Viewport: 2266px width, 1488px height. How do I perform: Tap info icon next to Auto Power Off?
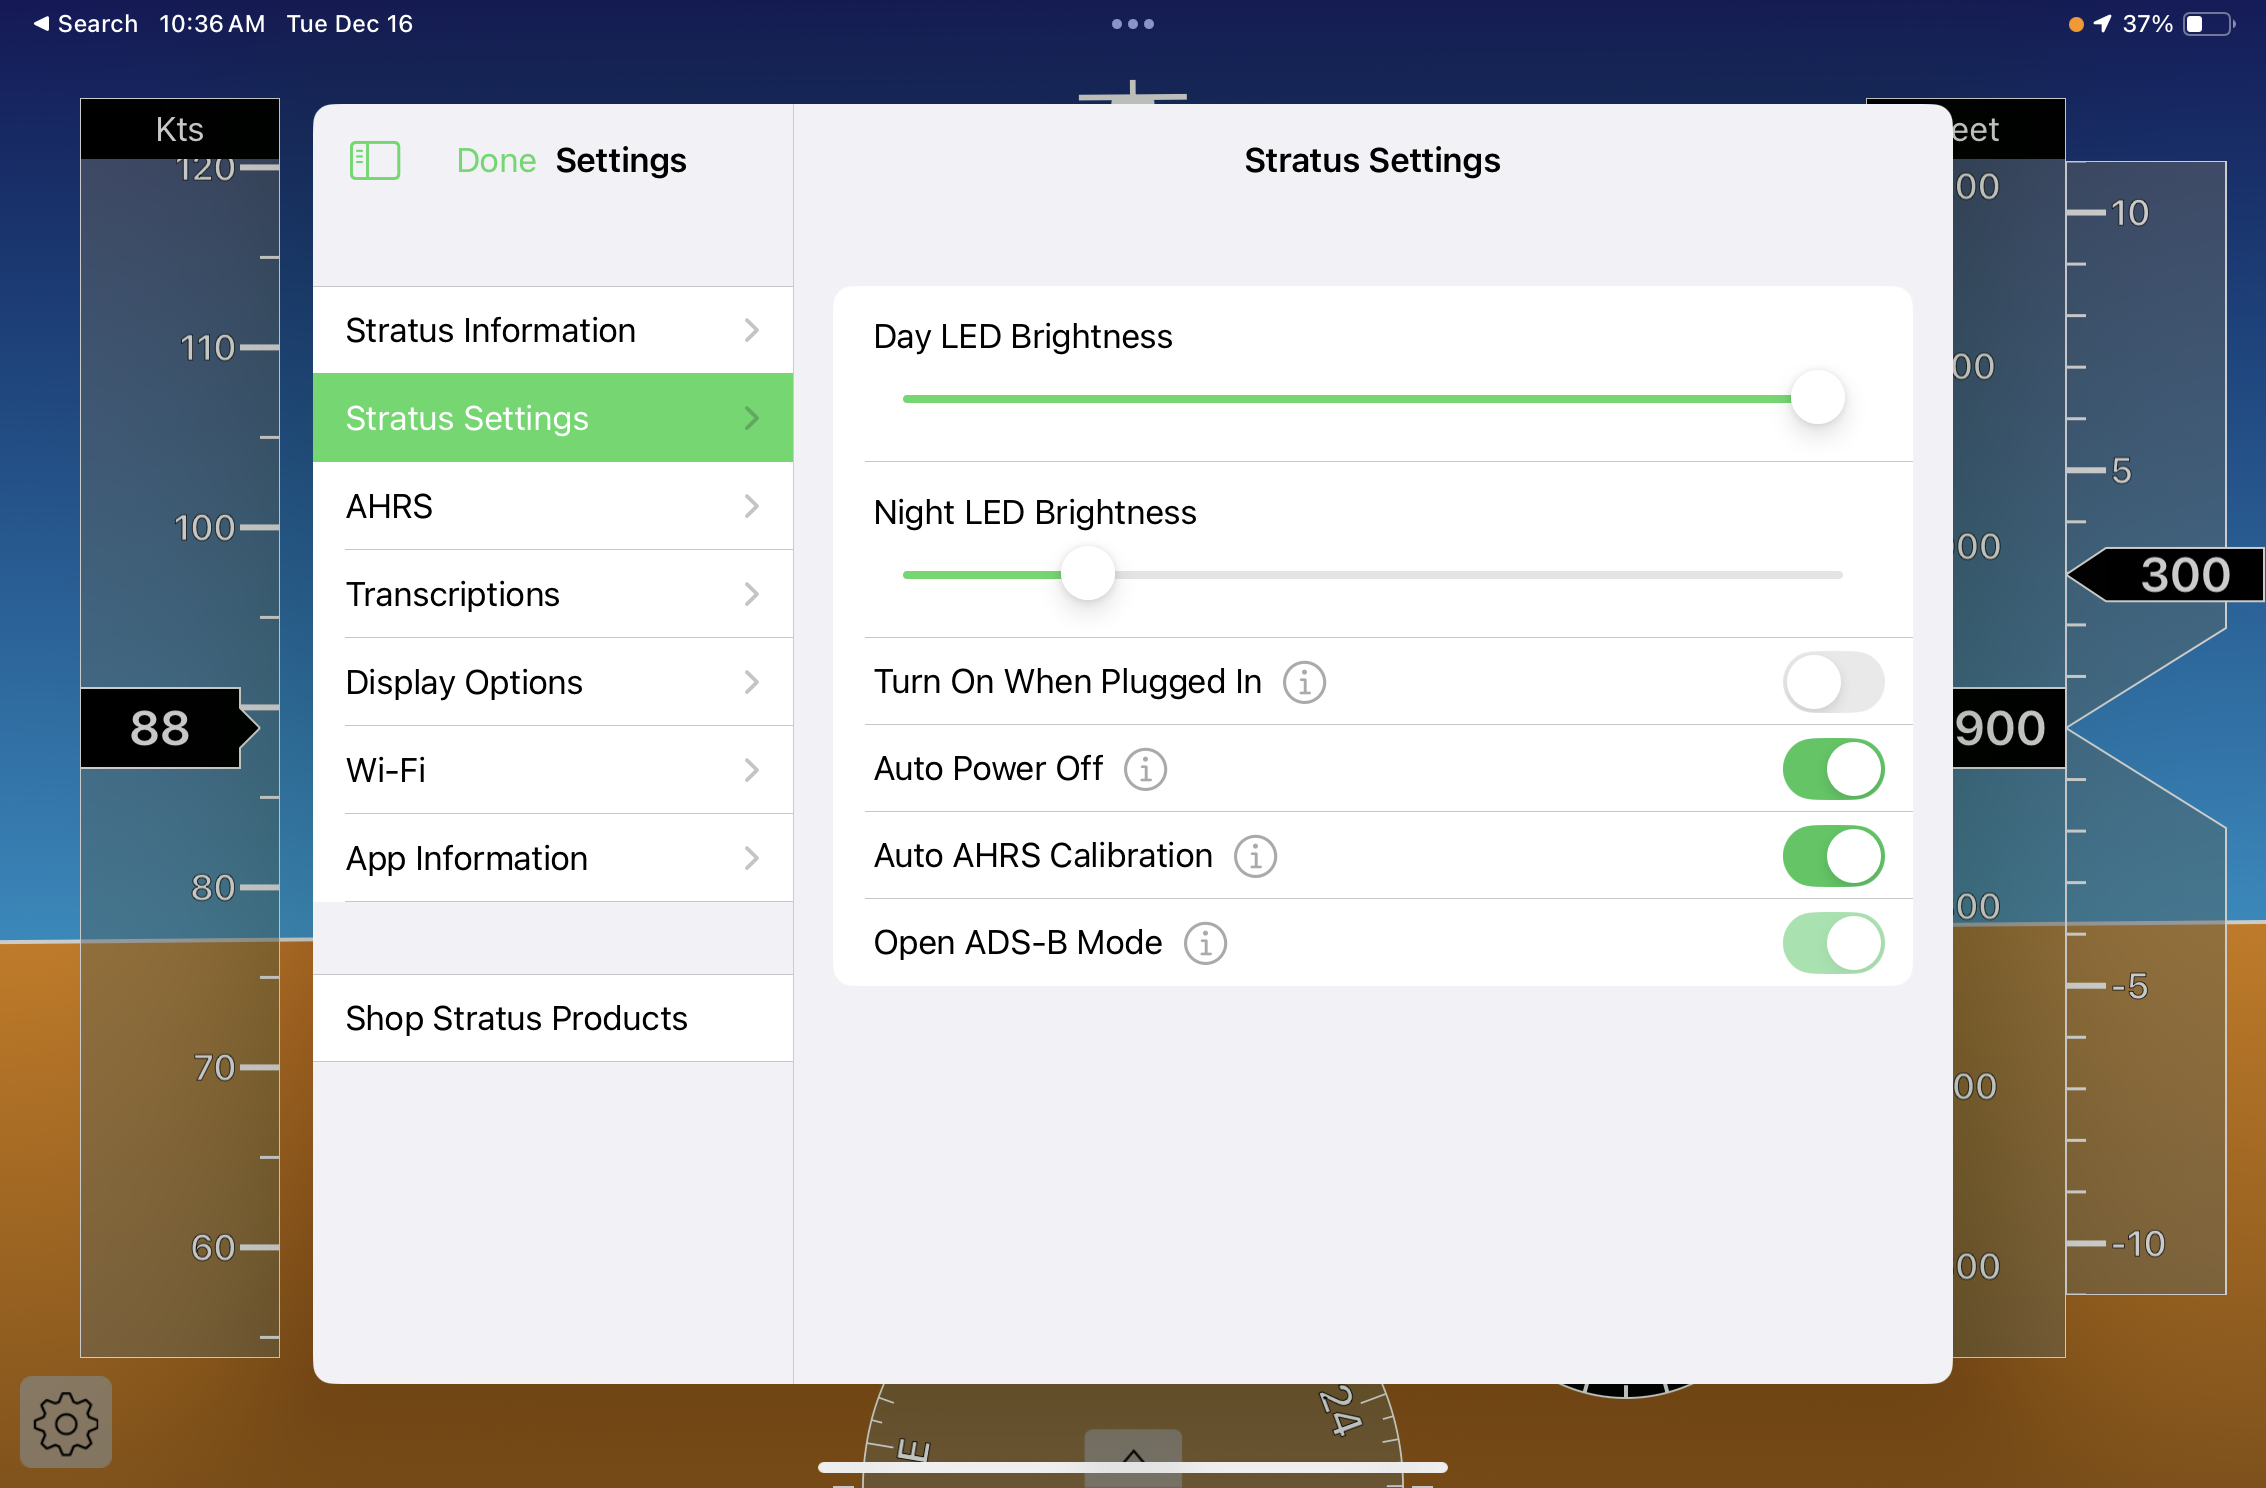(1145, 769)
